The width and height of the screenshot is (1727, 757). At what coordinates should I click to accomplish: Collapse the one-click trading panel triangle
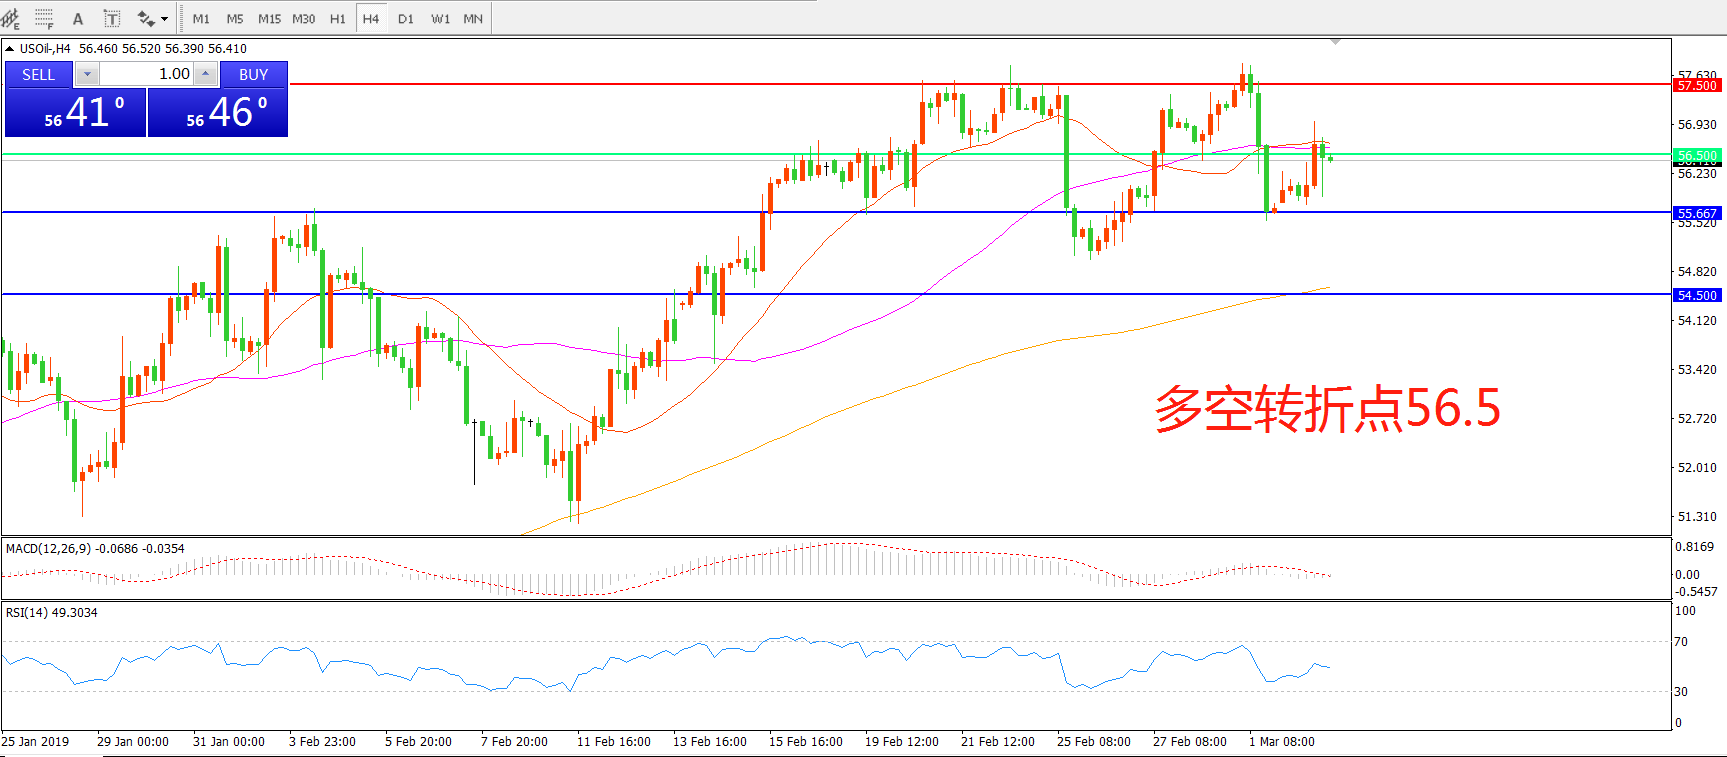[x=10, y=48]
